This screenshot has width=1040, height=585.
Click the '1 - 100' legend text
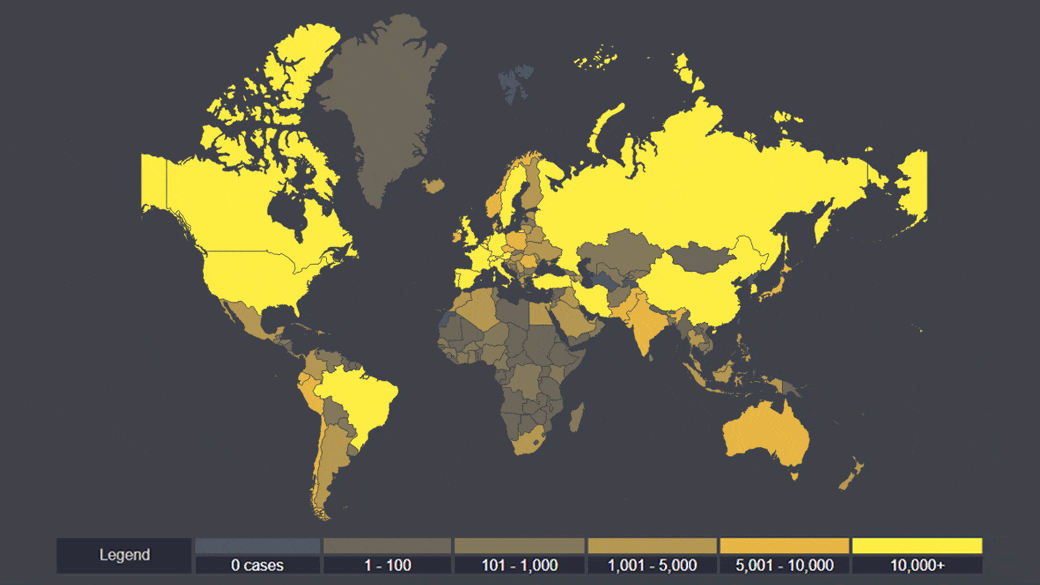click(387, 566)
